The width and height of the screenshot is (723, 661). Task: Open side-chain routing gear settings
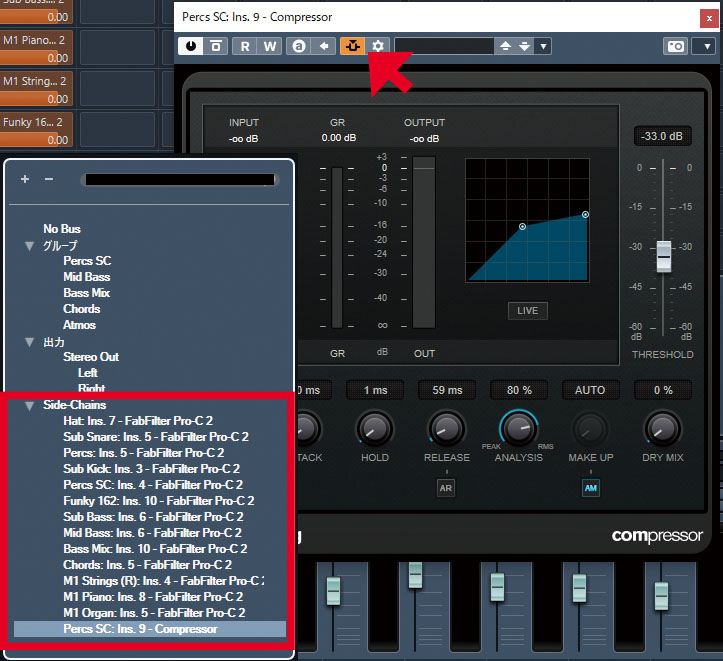click(378, 46)
